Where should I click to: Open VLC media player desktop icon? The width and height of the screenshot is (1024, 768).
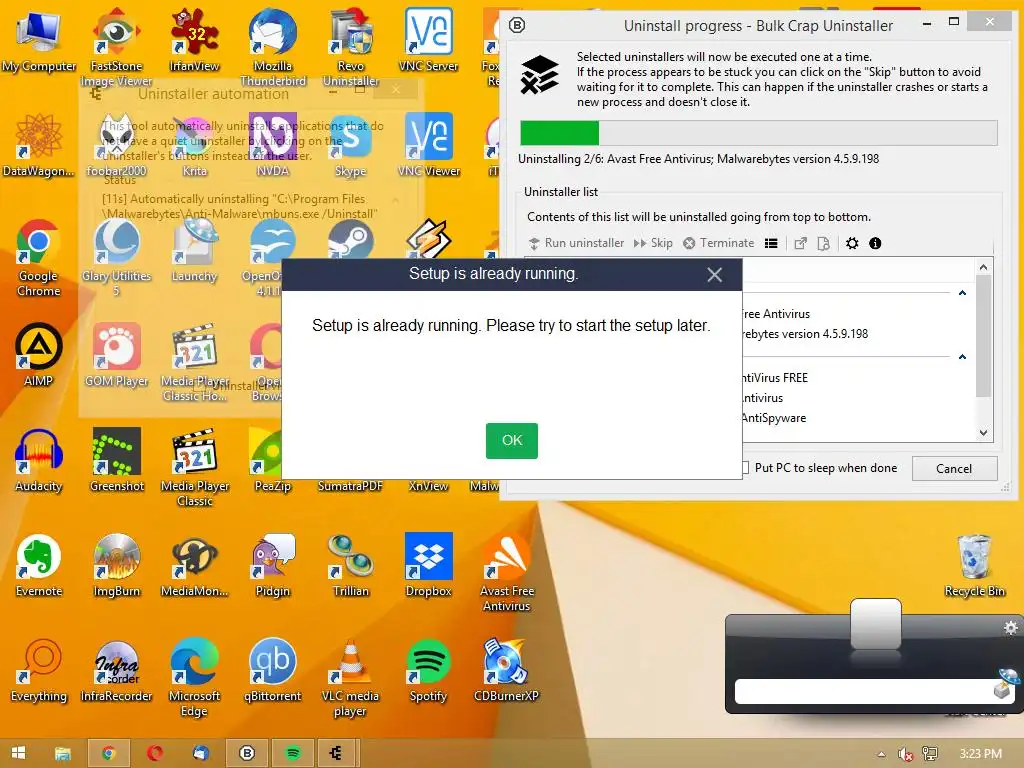click(351, 678)
